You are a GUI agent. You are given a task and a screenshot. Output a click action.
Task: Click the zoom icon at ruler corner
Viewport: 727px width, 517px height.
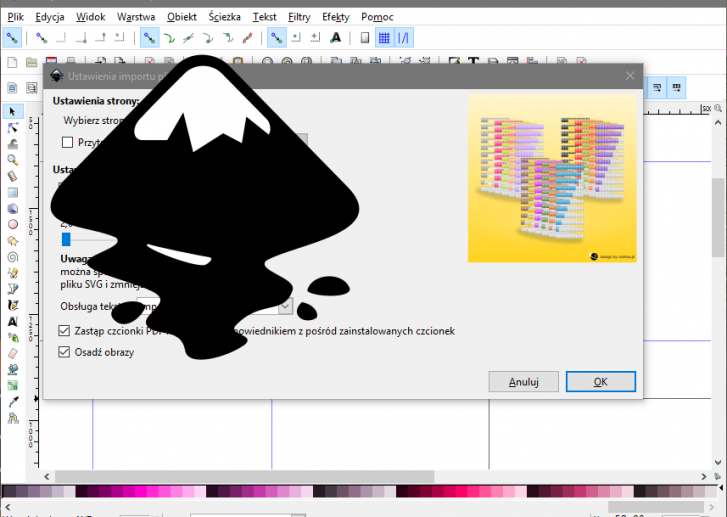pos(718,108)
